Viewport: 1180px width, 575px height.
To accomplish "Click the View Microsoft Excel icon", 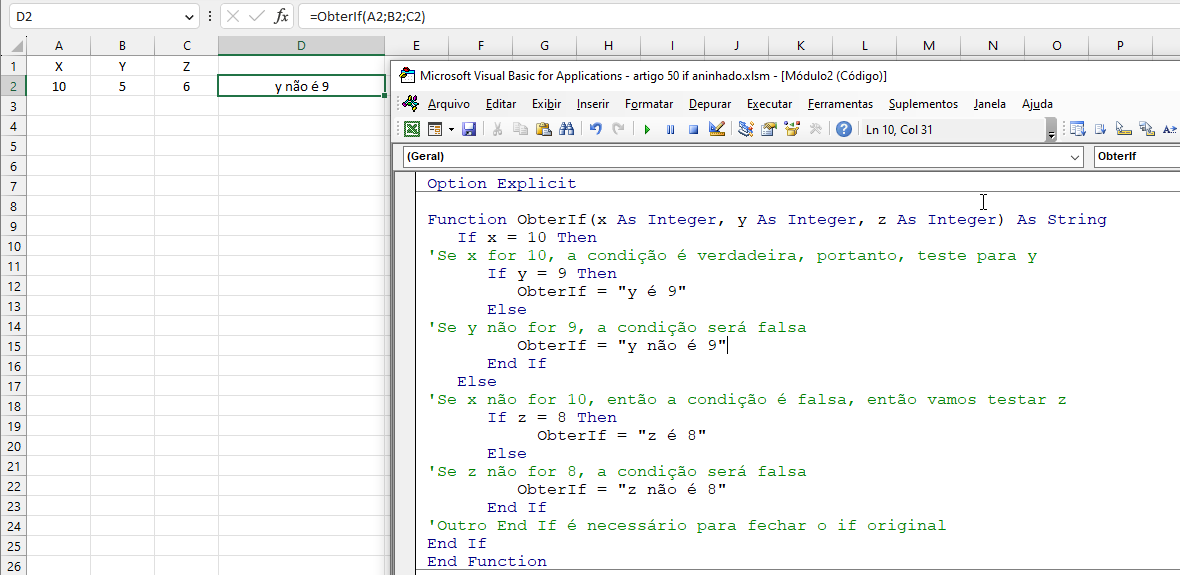I will [412, 129].
